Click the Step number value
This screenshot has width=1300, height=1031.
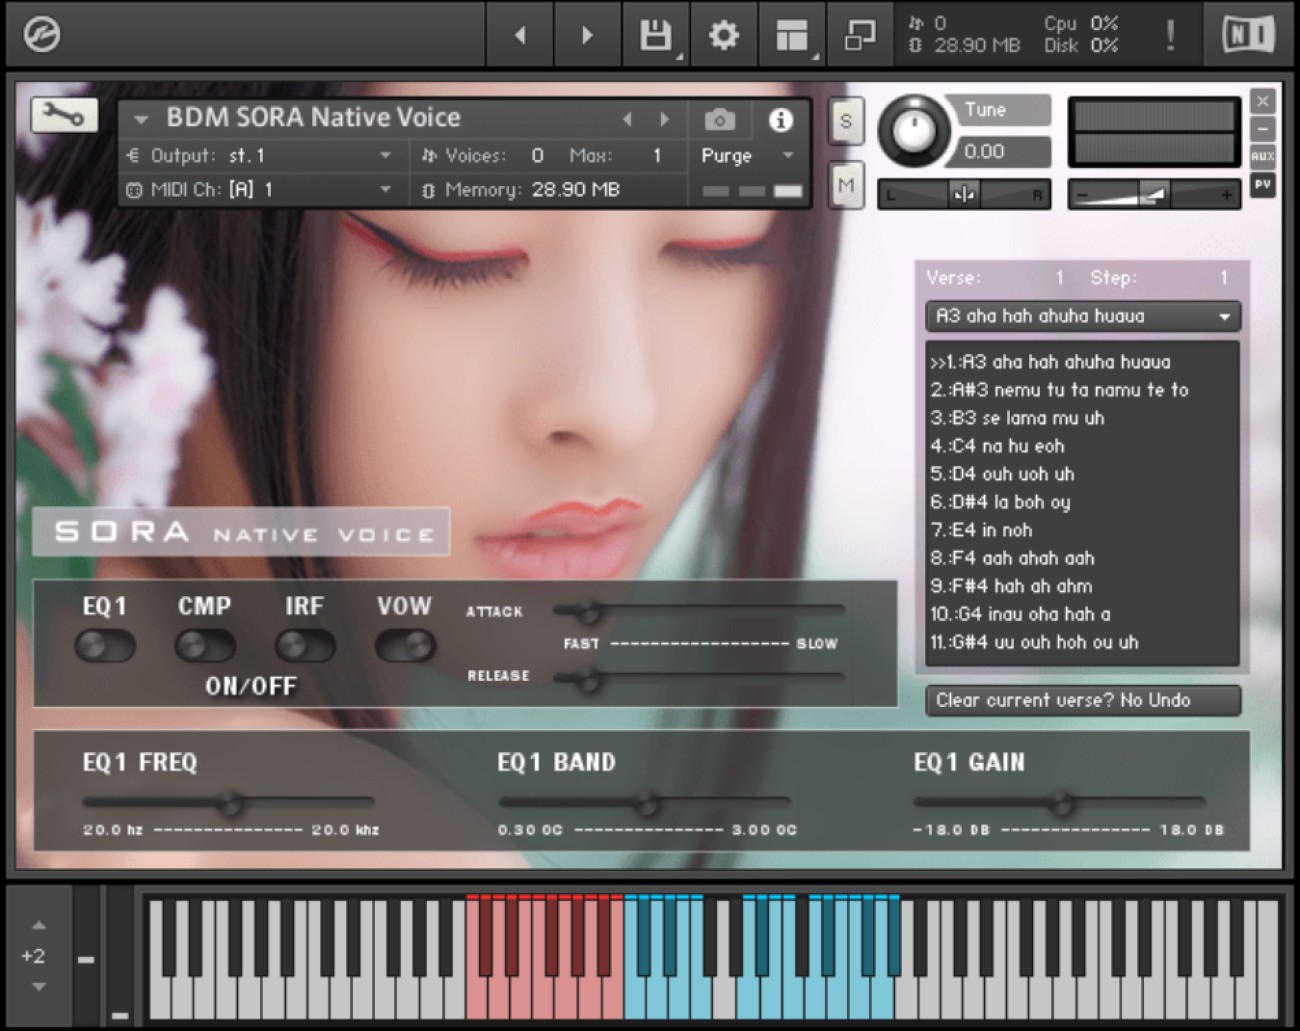coord(1223,278)
